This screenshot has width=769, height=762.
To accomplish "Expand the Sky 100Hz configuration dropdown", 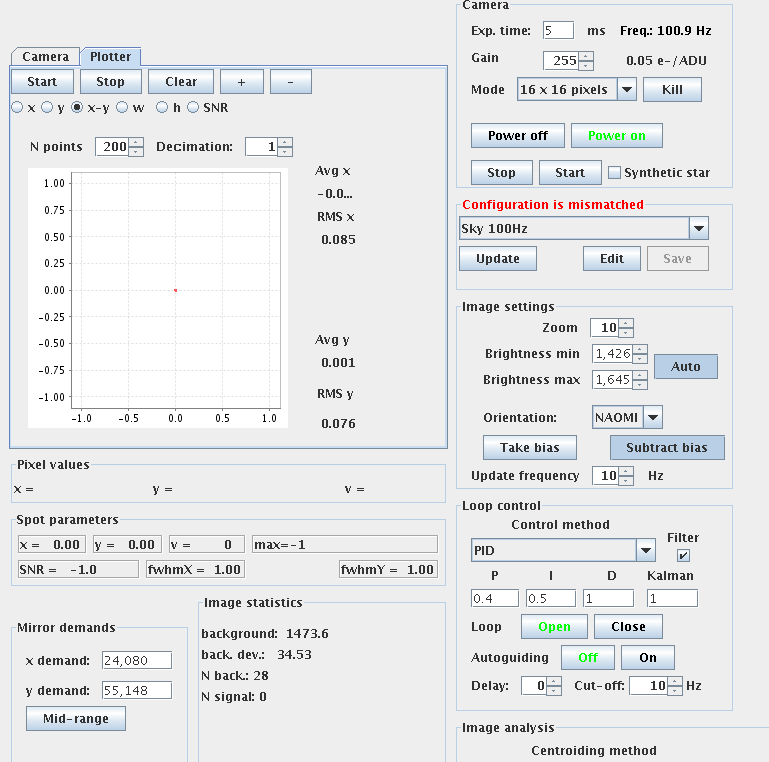I will [x=699, y=229].
